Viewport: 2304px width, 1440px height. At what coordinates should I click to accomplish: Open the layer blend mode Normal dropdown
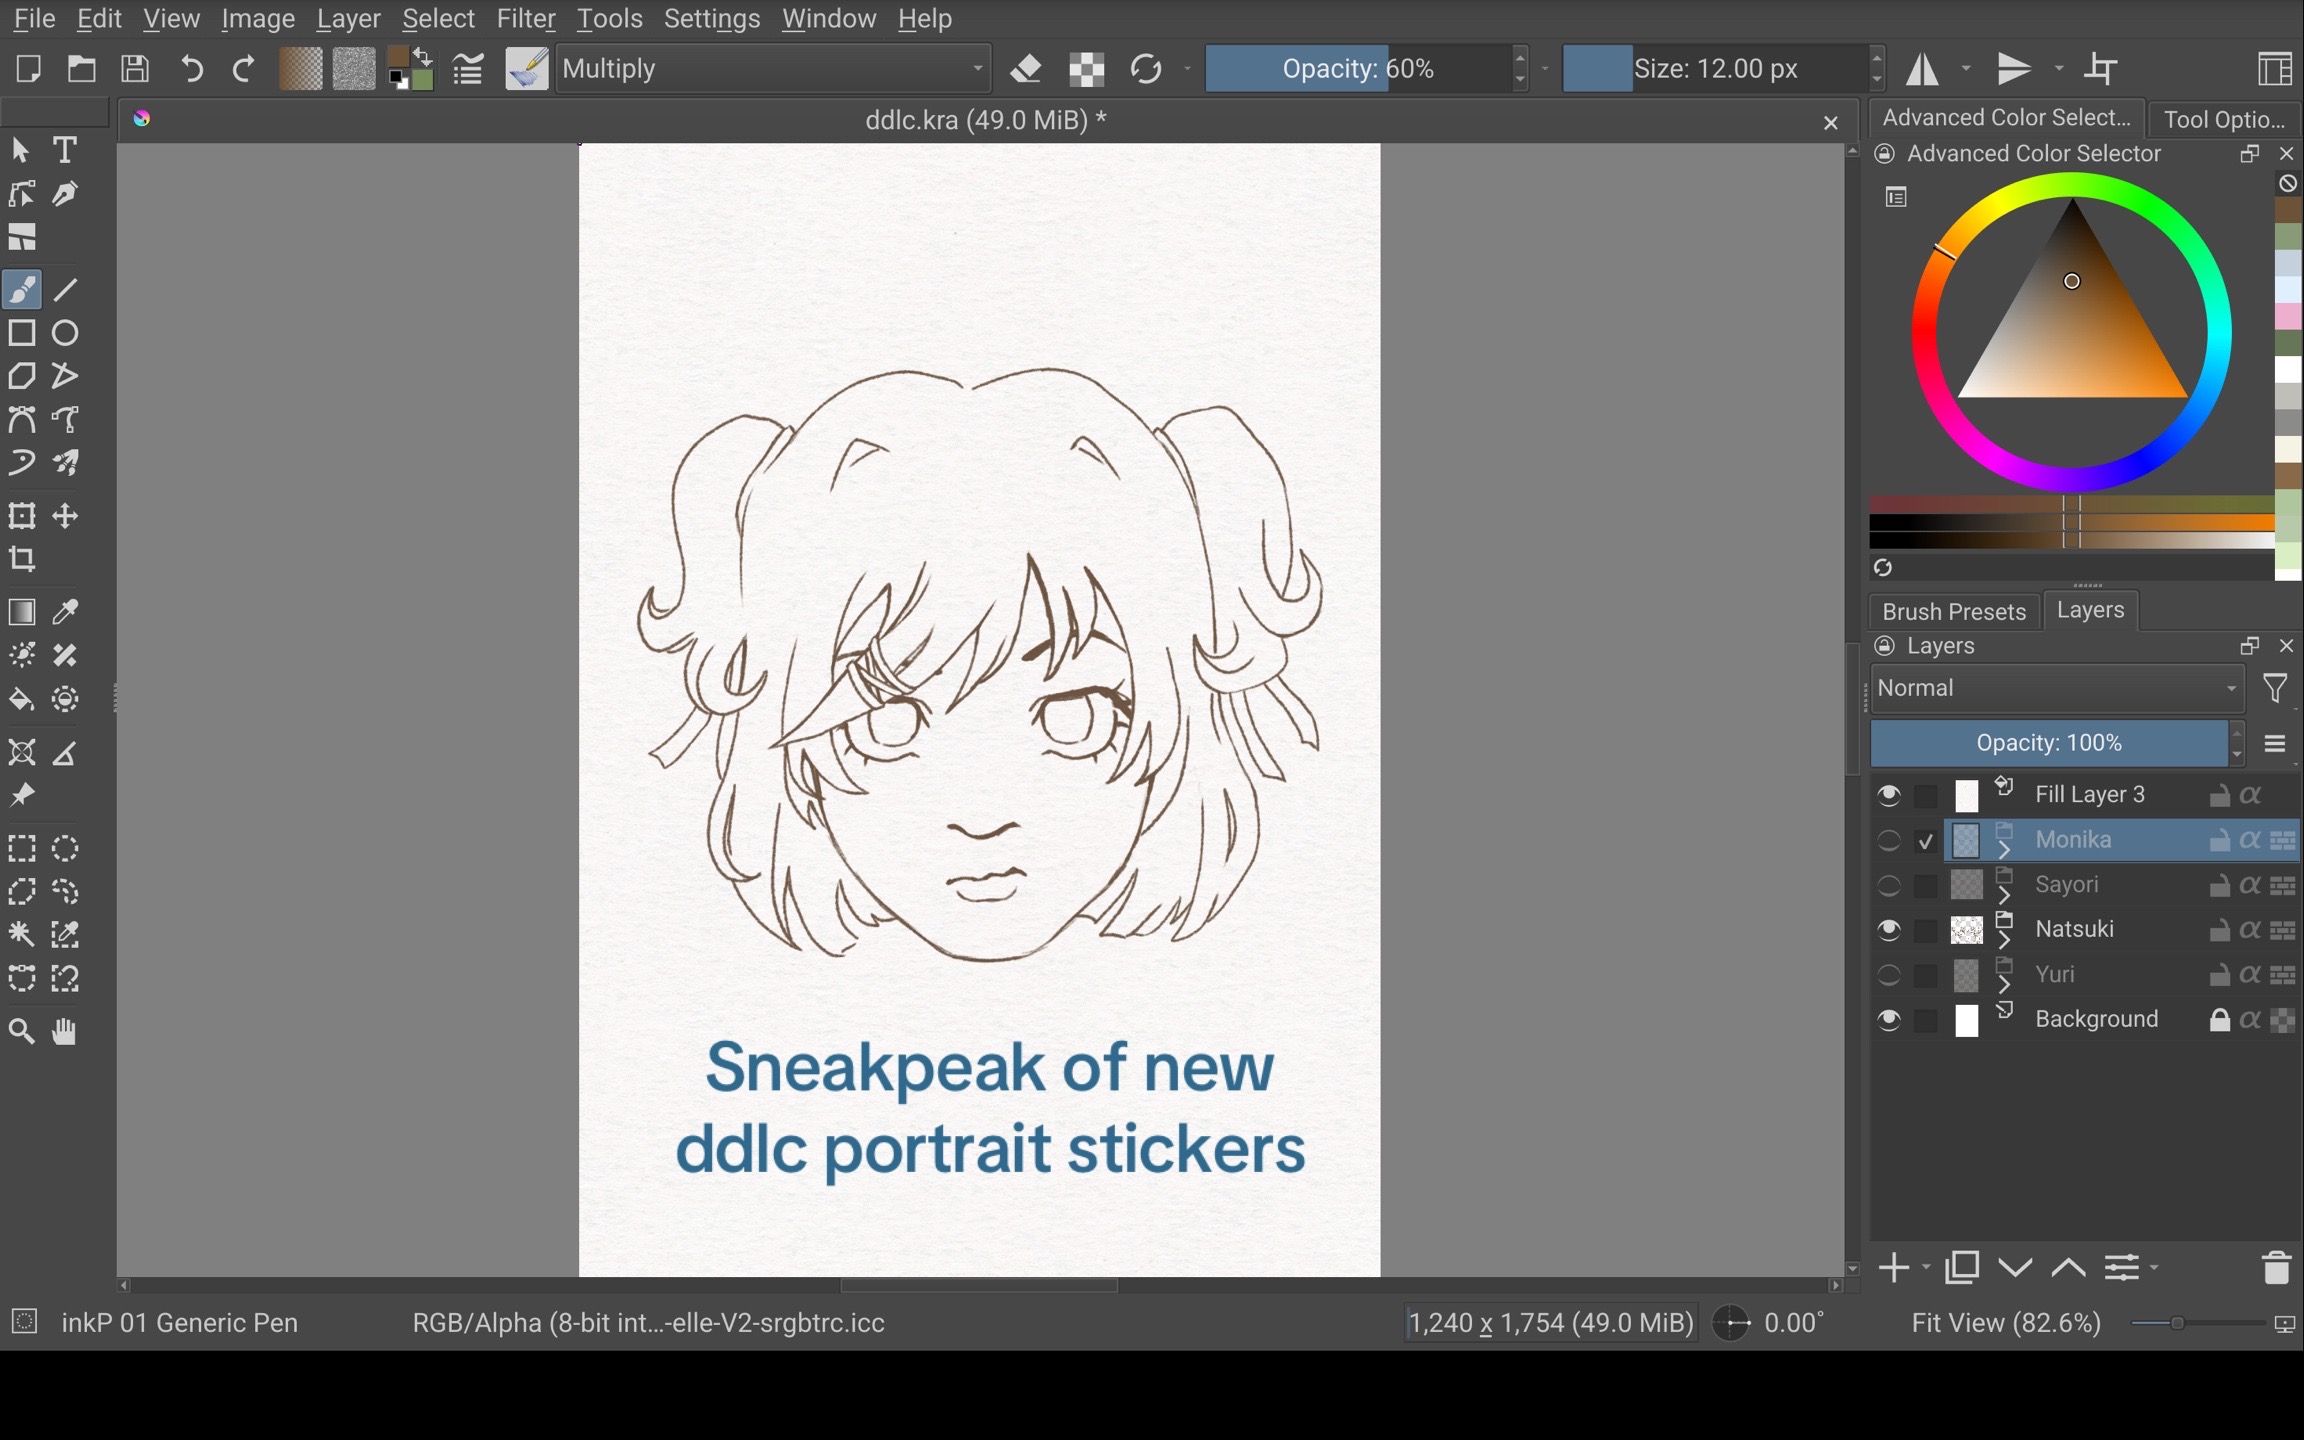2057,688
